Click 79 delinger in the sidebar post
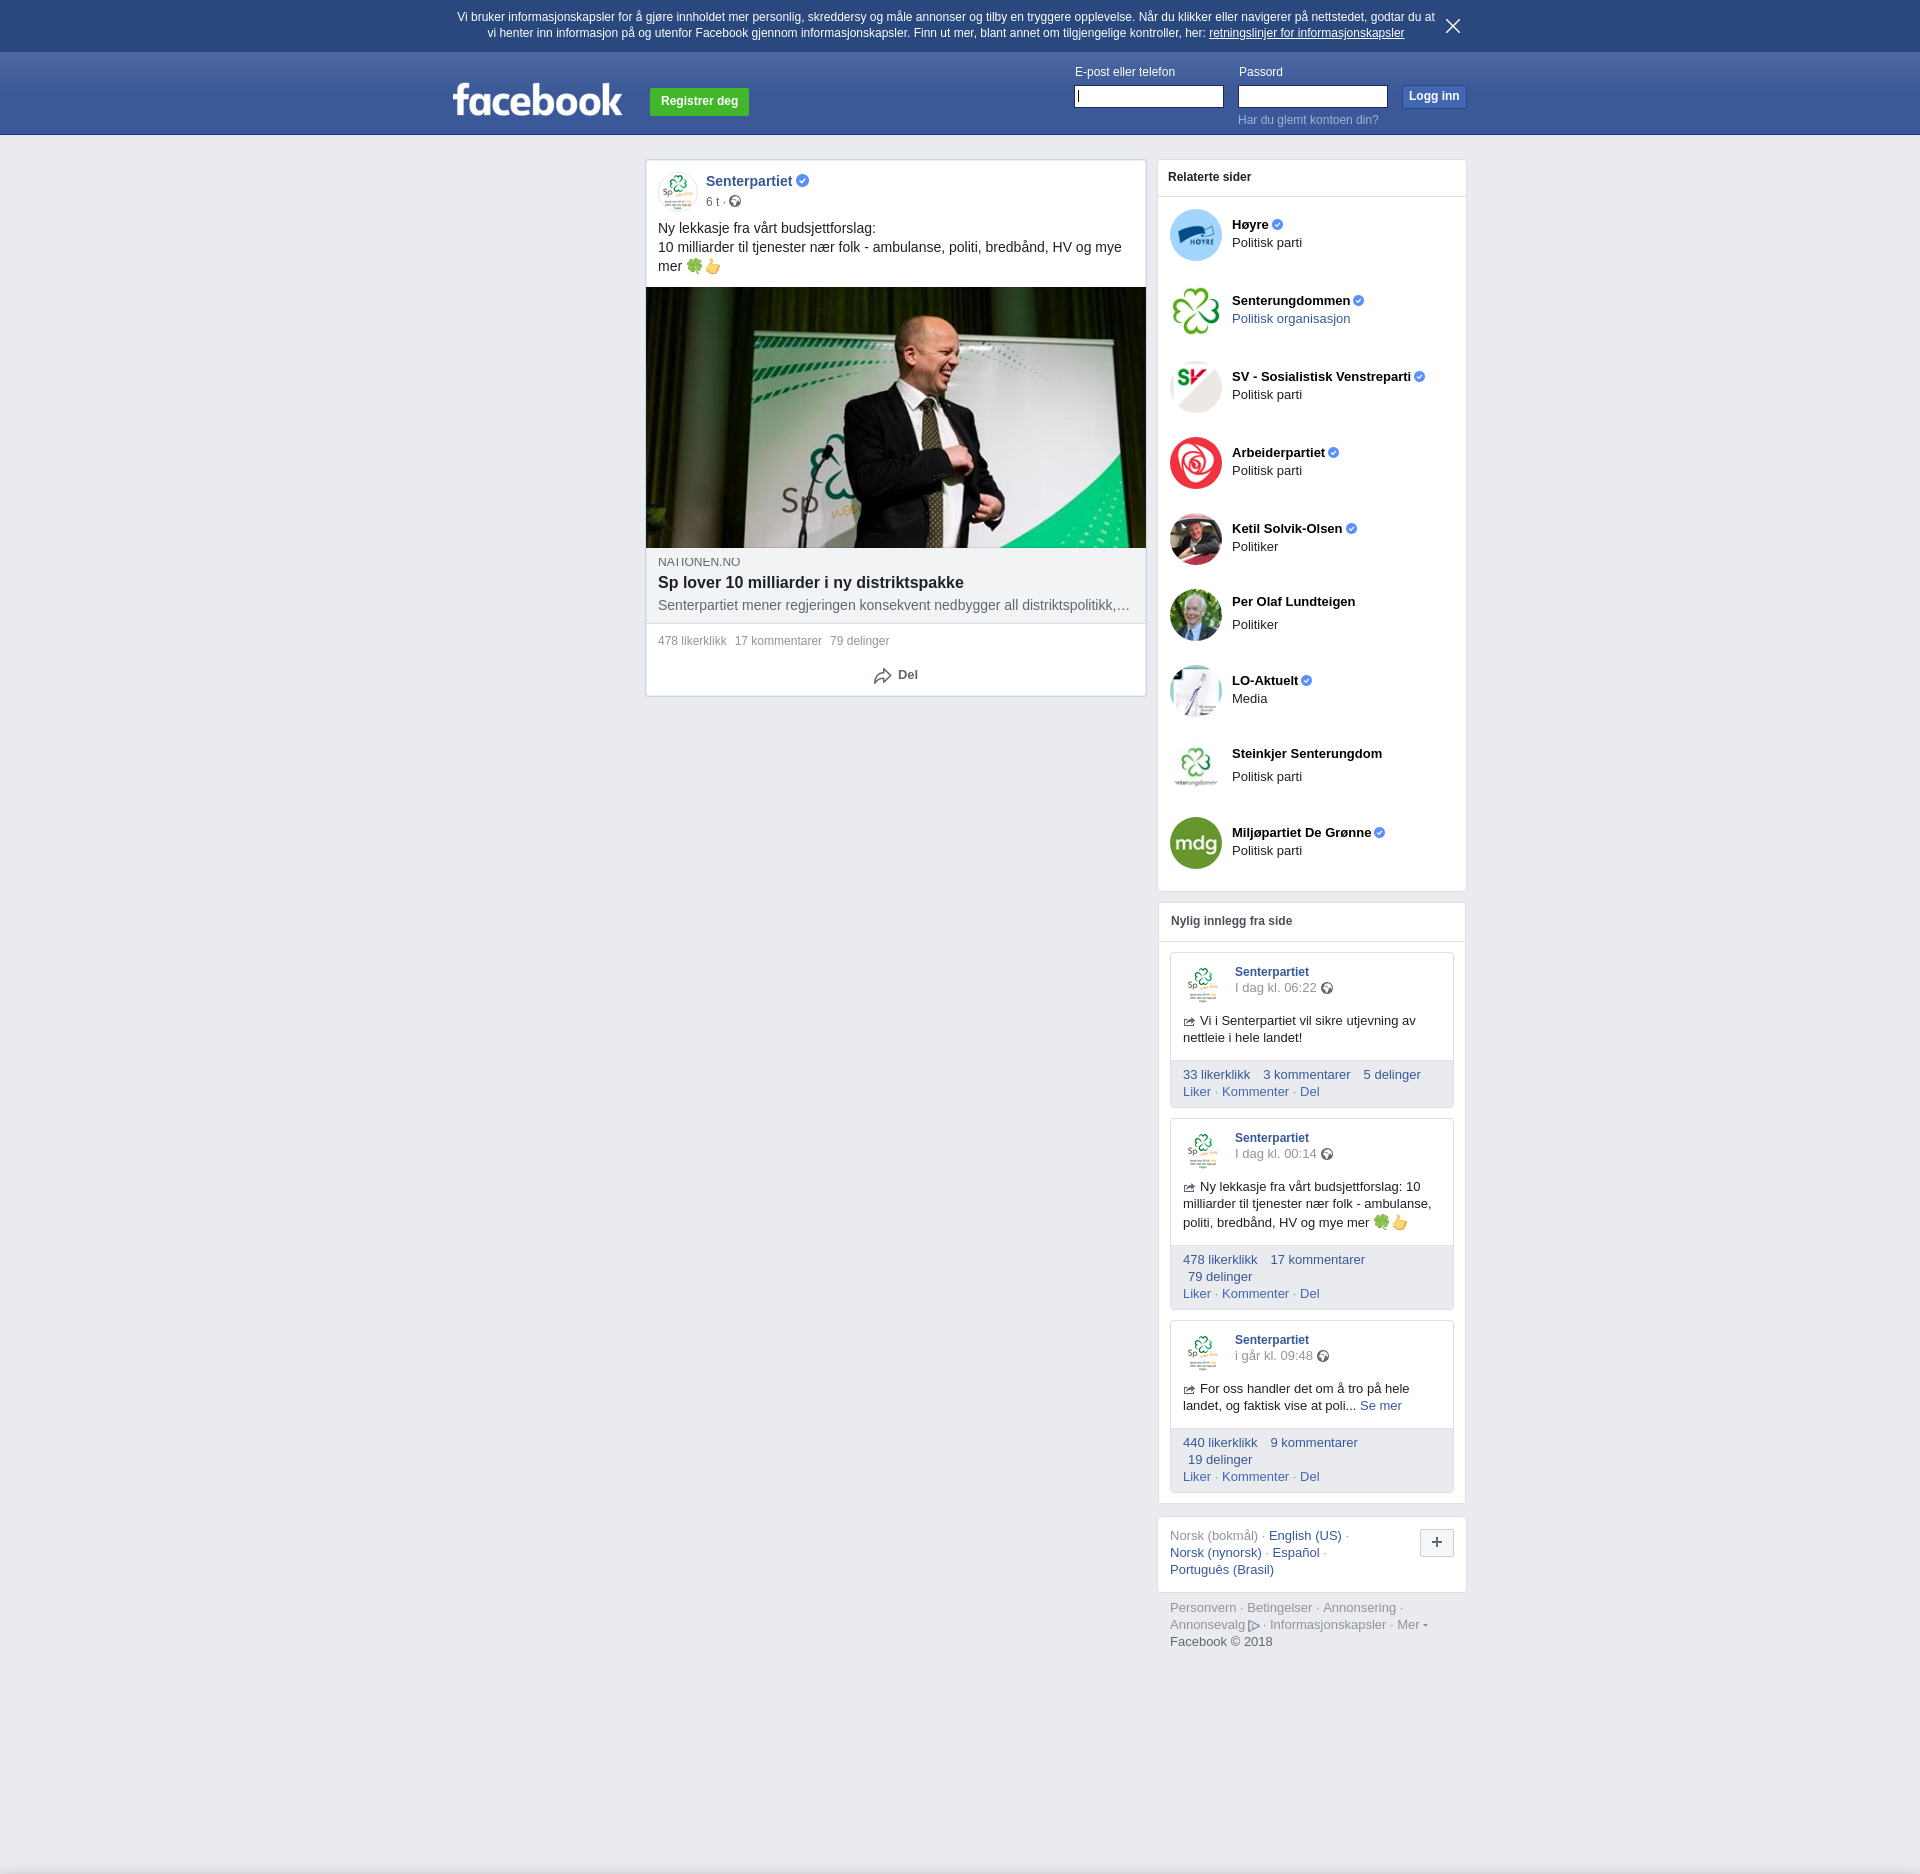The height and width of the screenshot is (1874, 1920). pyautogui.click(x=1220, y=1277)
